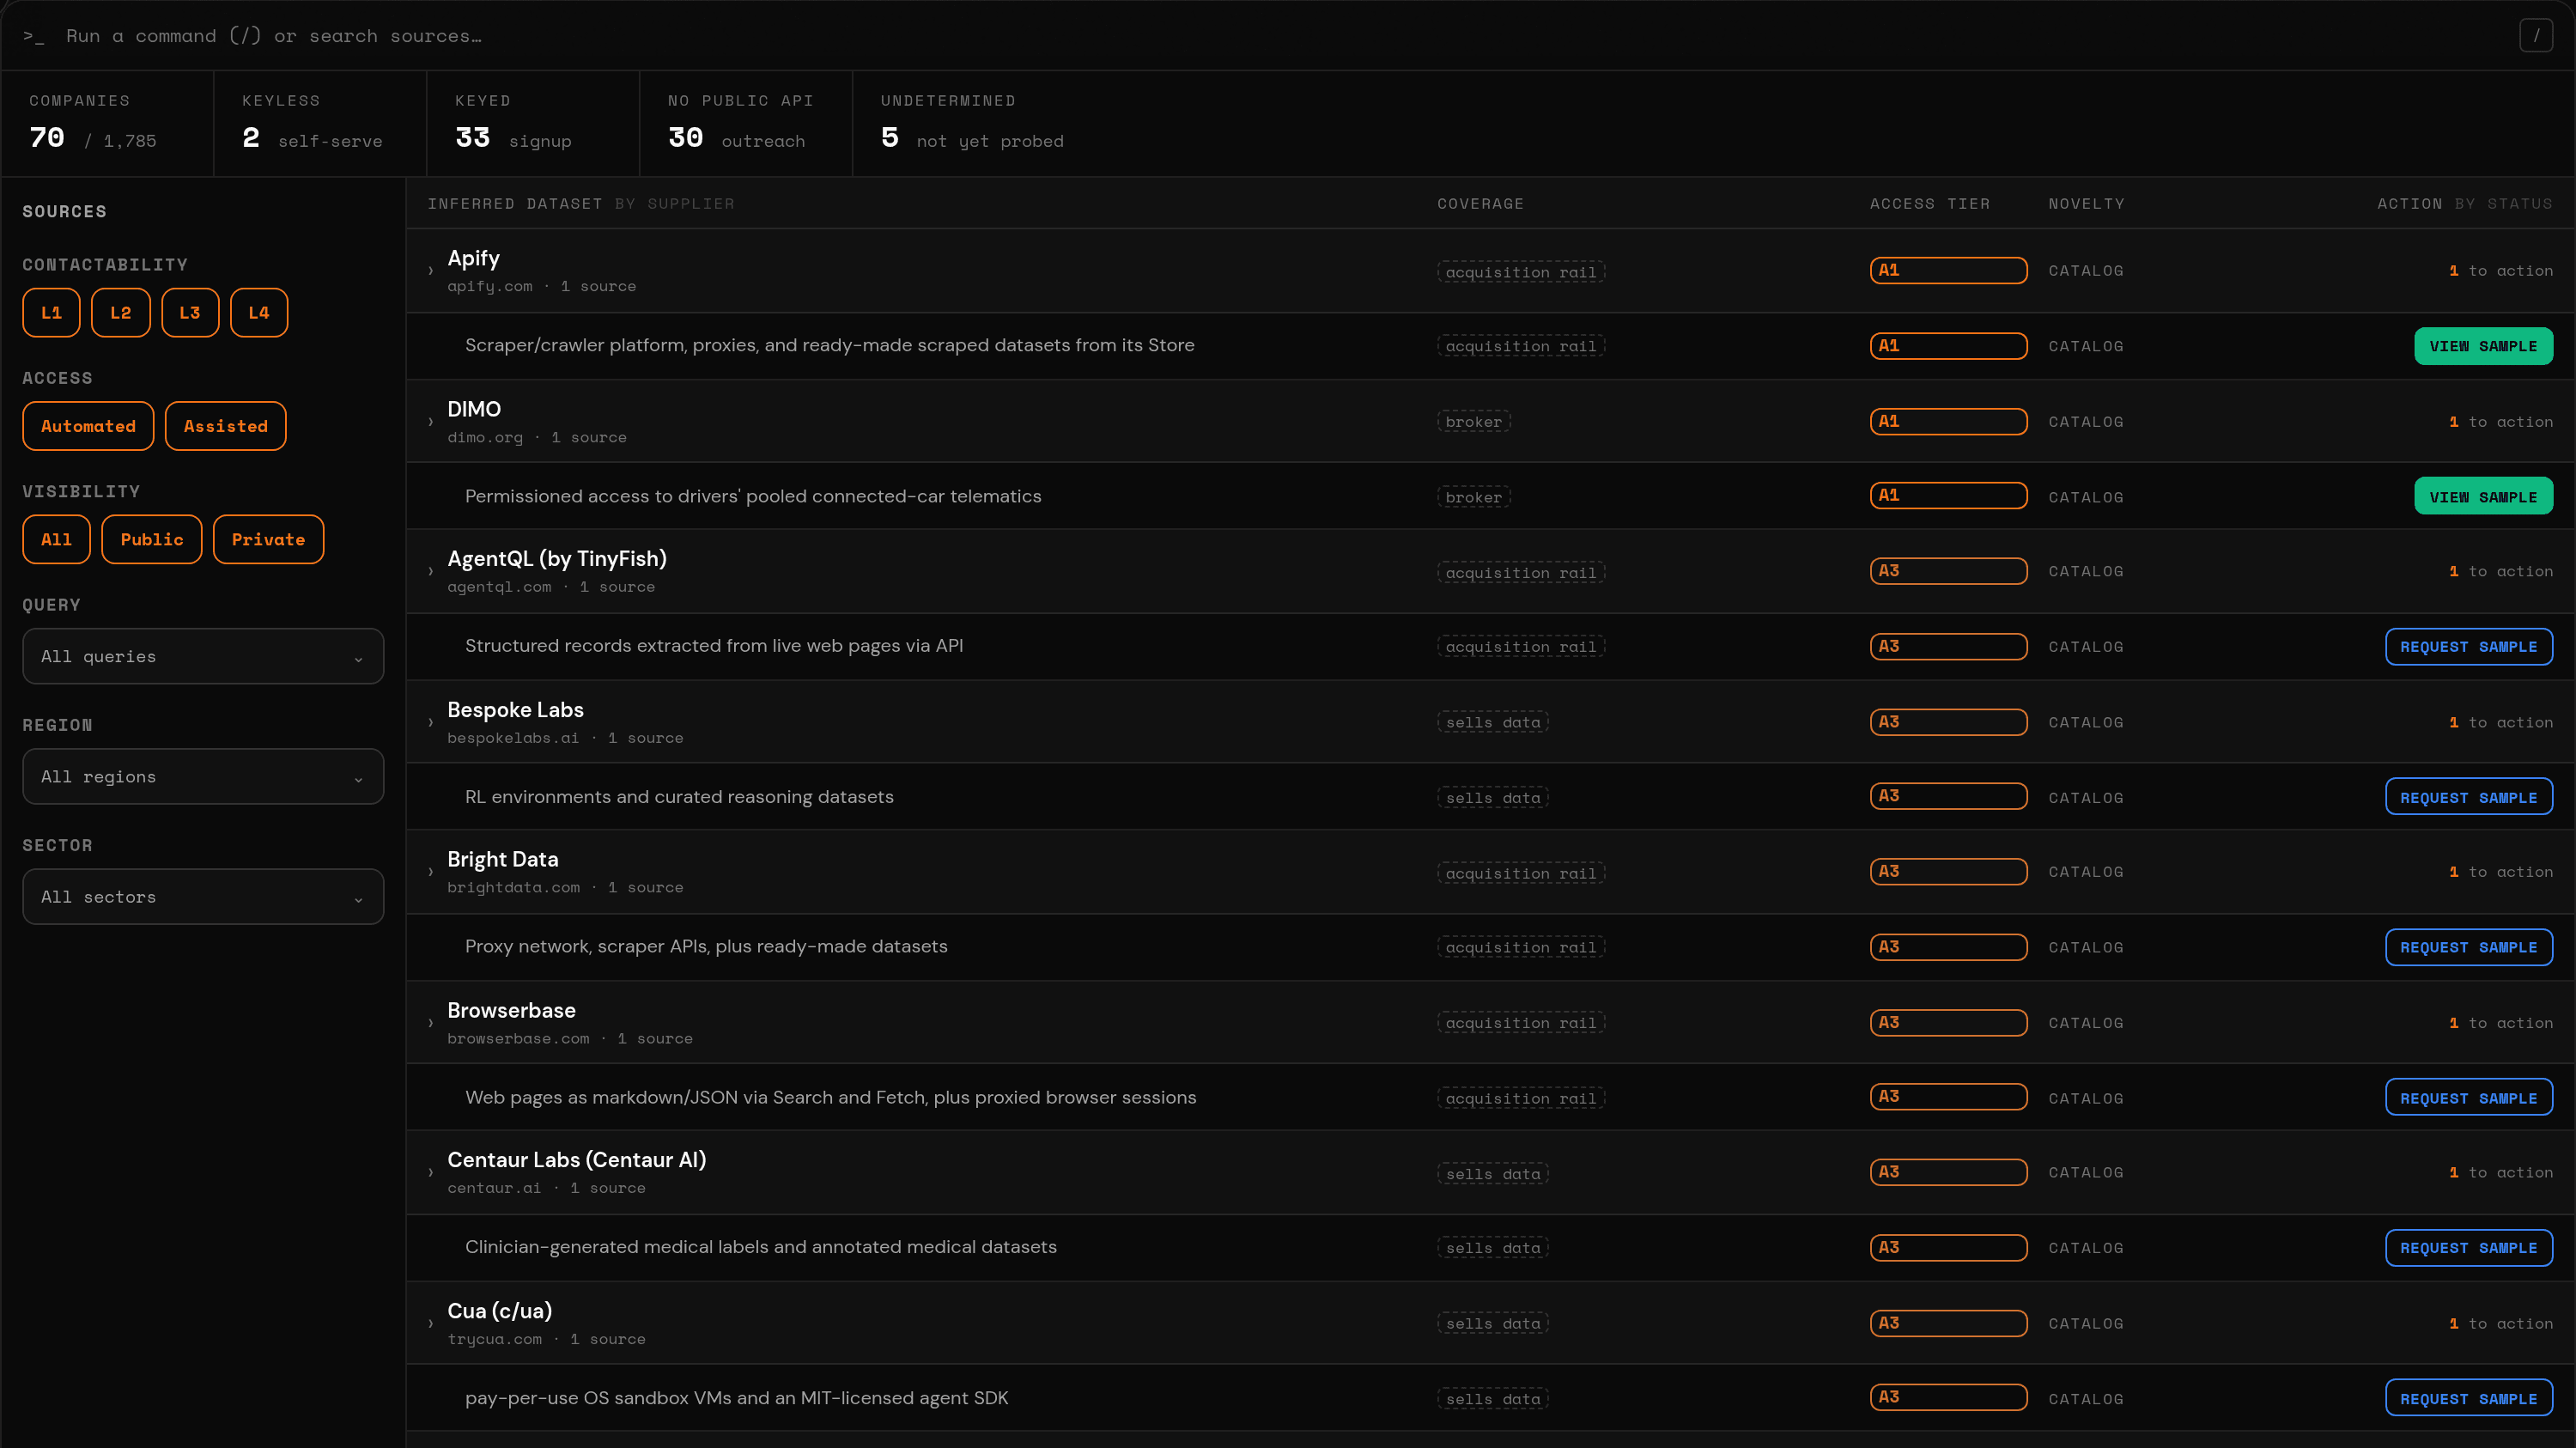
Task: Sort by the Novelty column header
Action: [2086, 204]
